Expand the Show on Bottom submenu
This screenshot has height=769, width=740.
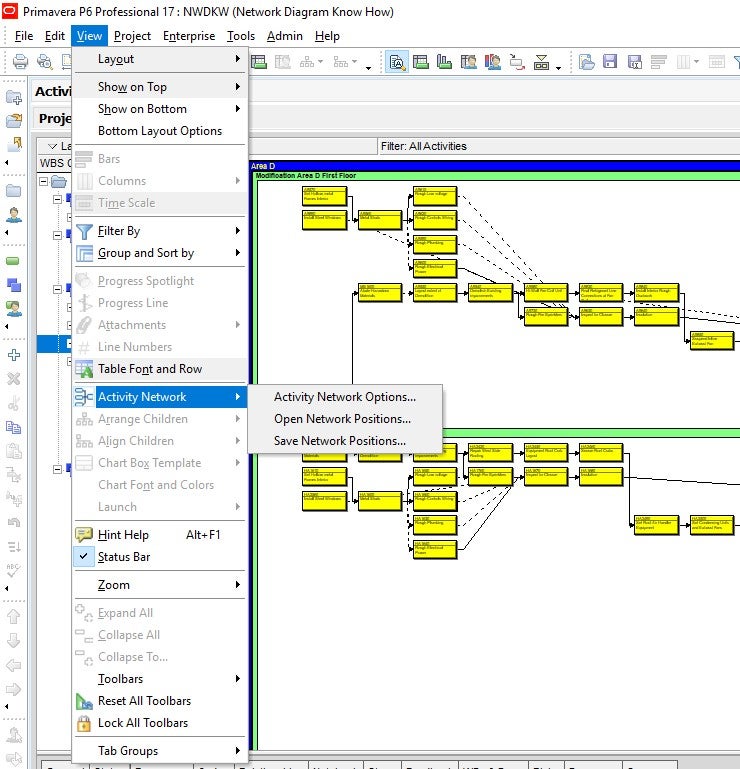[x=160, y=109]
